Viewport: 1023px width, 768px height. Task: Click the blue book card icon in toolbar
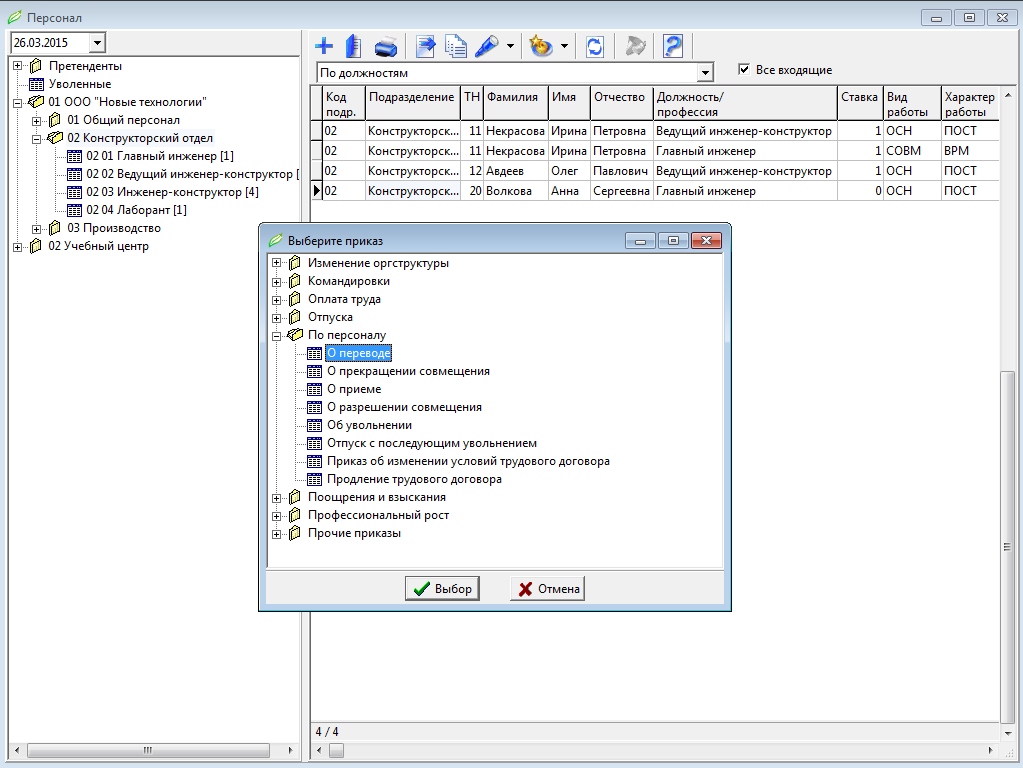pyautogui.click(x=354, y=46)
